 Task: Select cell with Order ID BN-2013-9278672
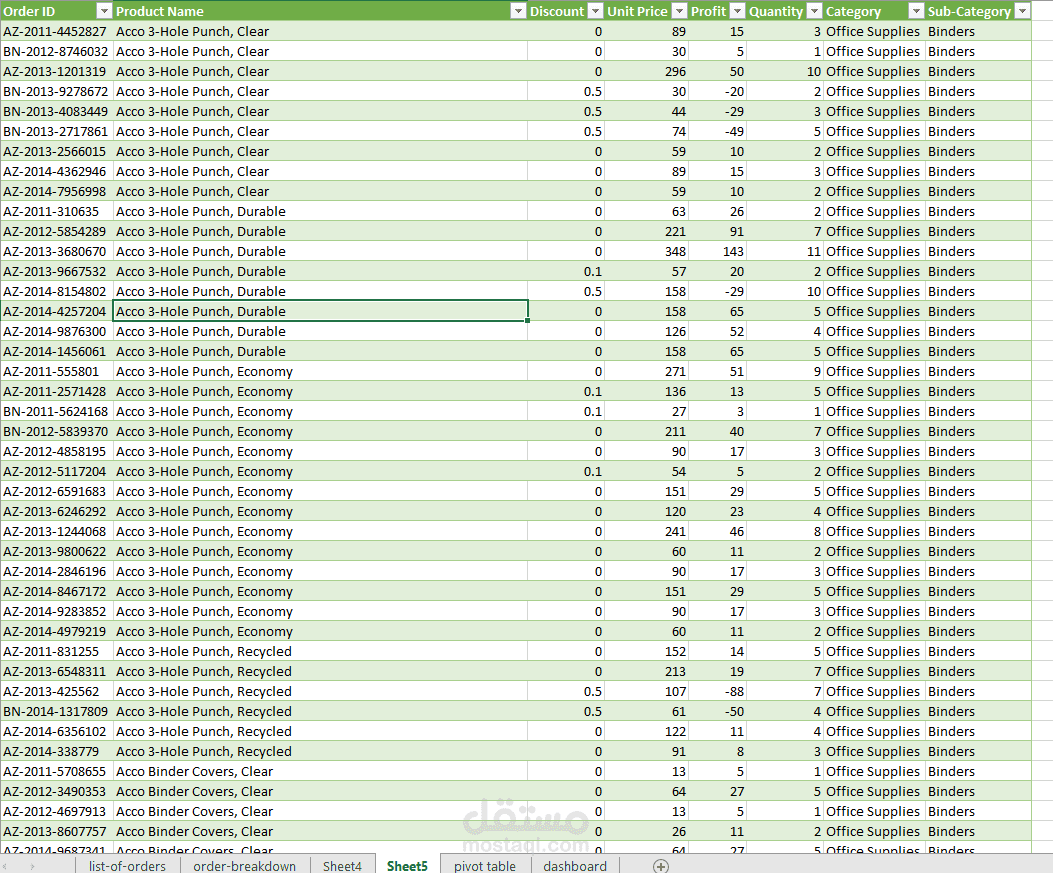click(x=56, y=91)
